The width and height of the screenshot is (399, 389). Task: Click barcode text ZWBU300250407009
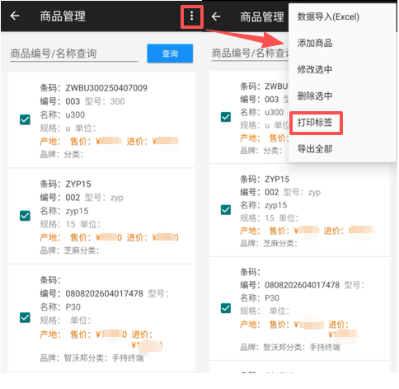pyautogui.click(x=106, y=88)
